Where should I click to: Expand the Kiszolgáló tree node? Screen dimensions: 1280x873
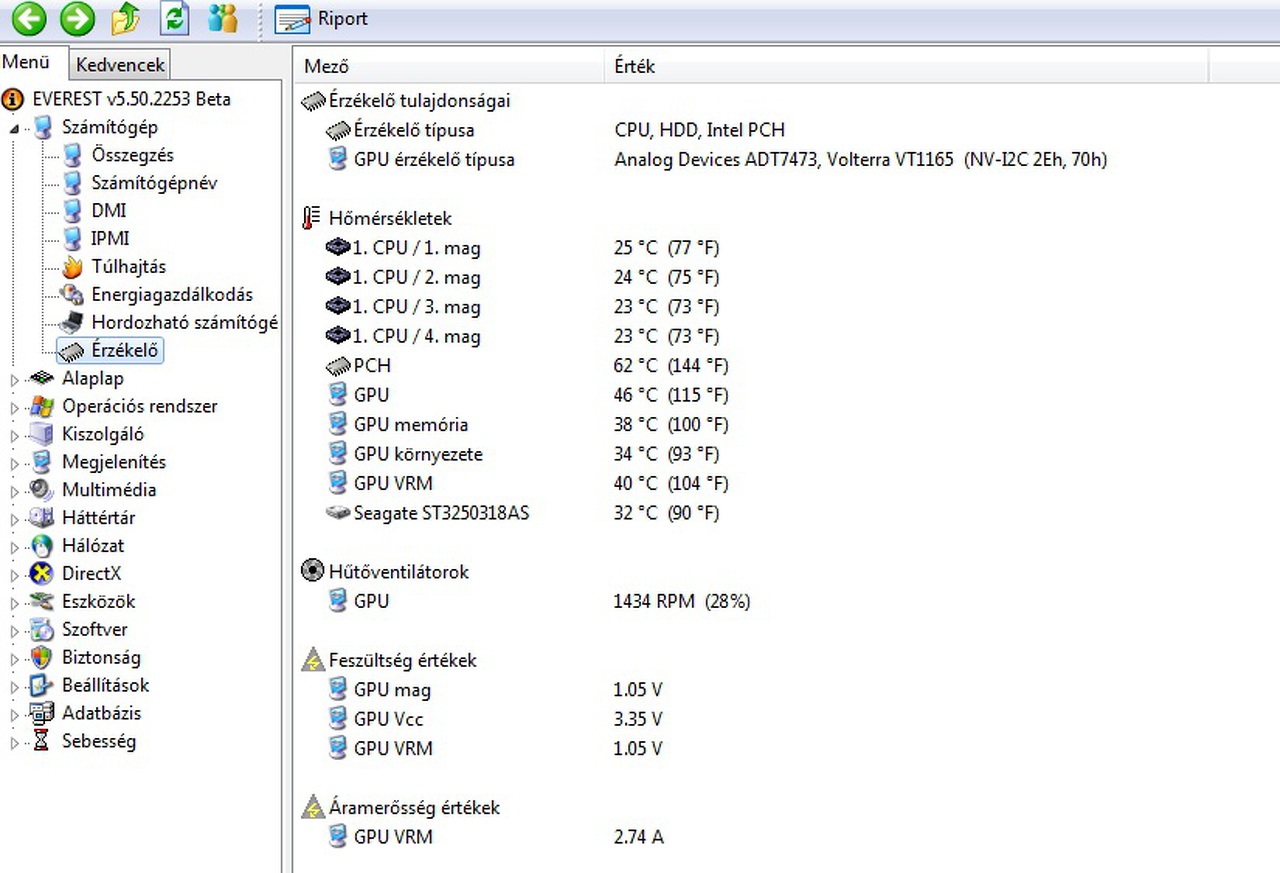(14, 435)
